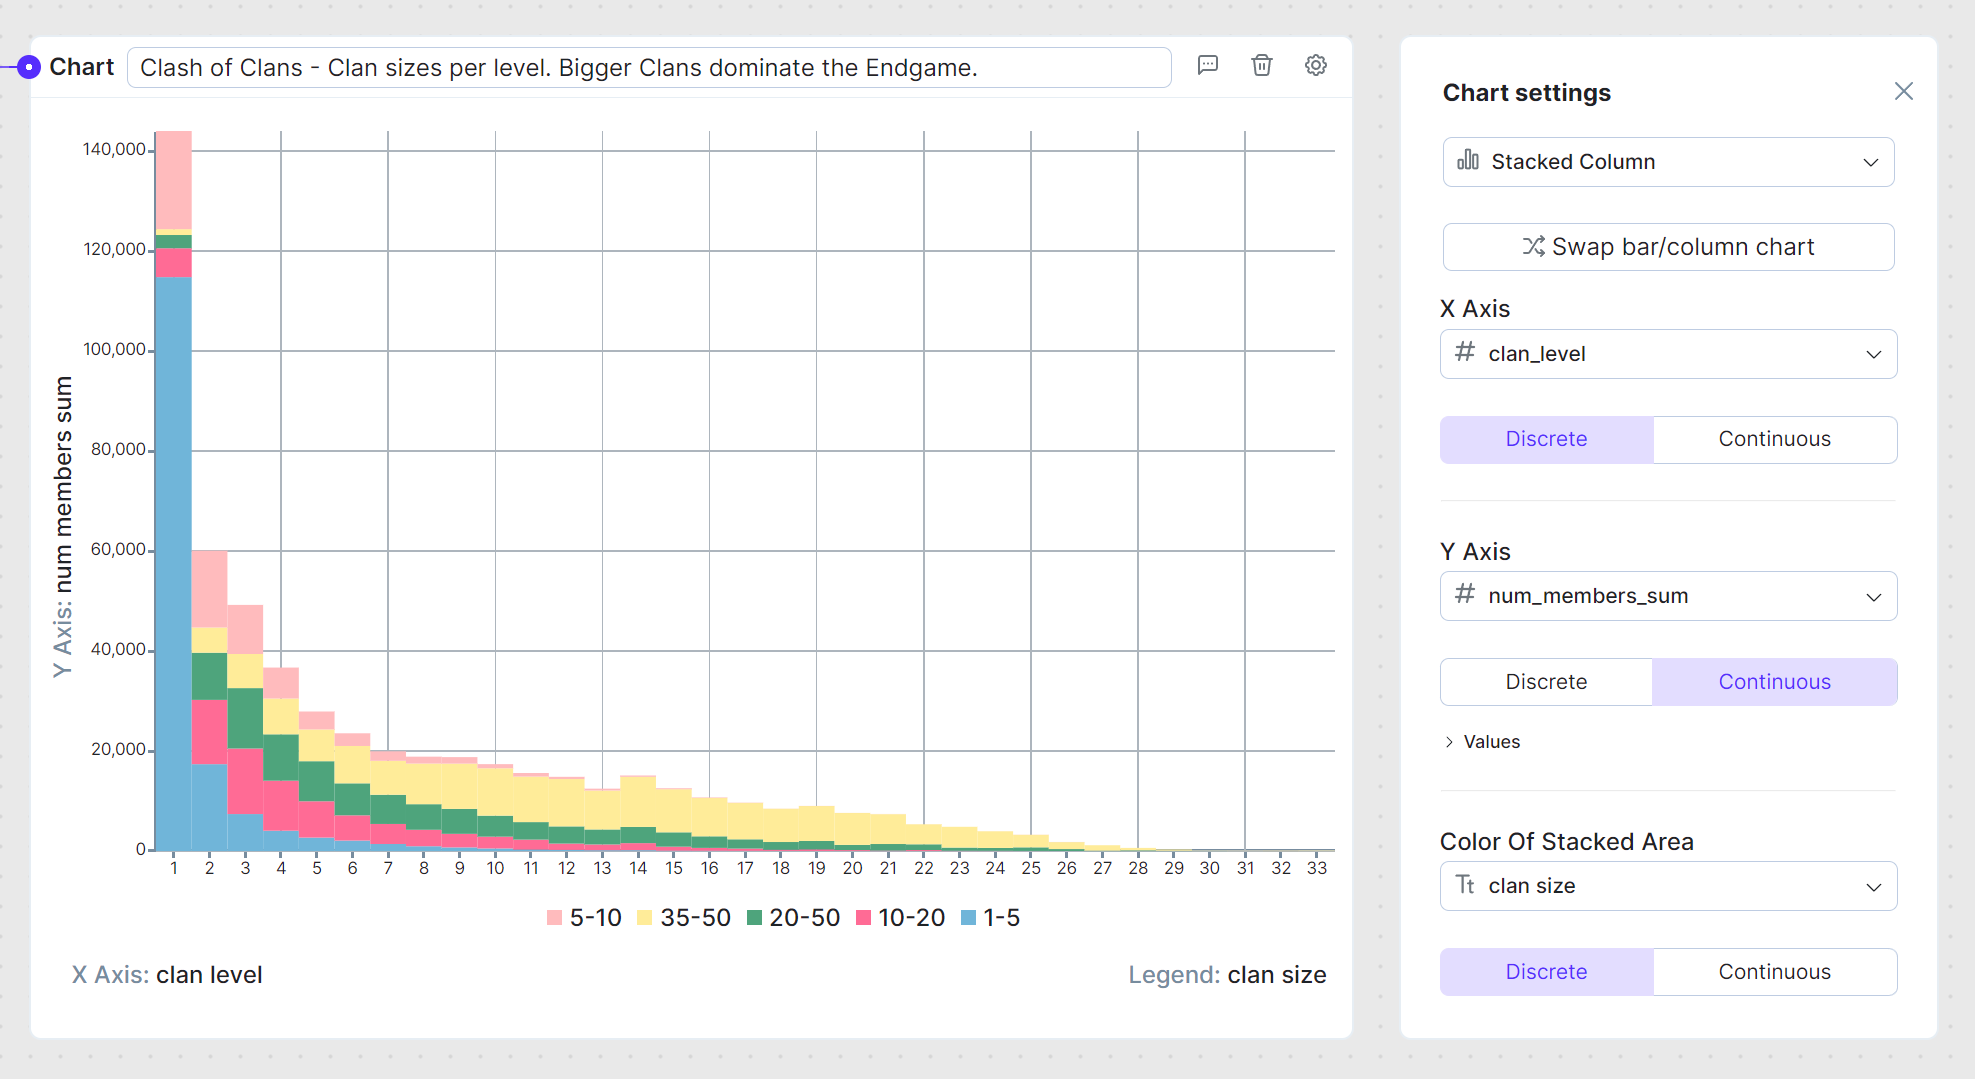
Task: Open the clan size color dropdown
Action: tap(1668, 886)
